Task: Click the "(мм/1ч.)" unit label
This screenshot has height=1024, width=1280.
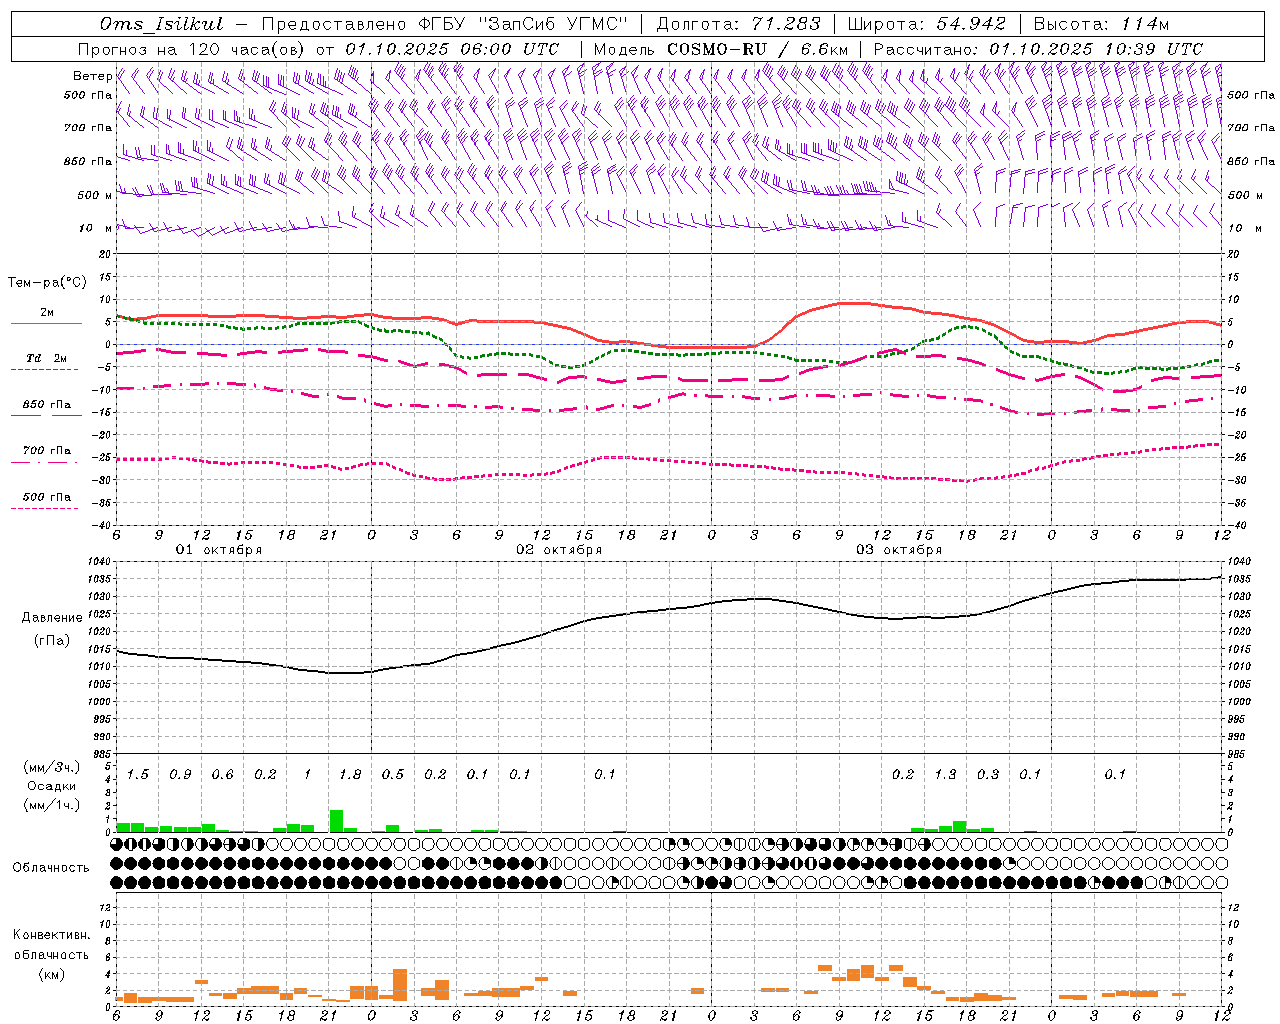Action: click(x=51, y=805)
